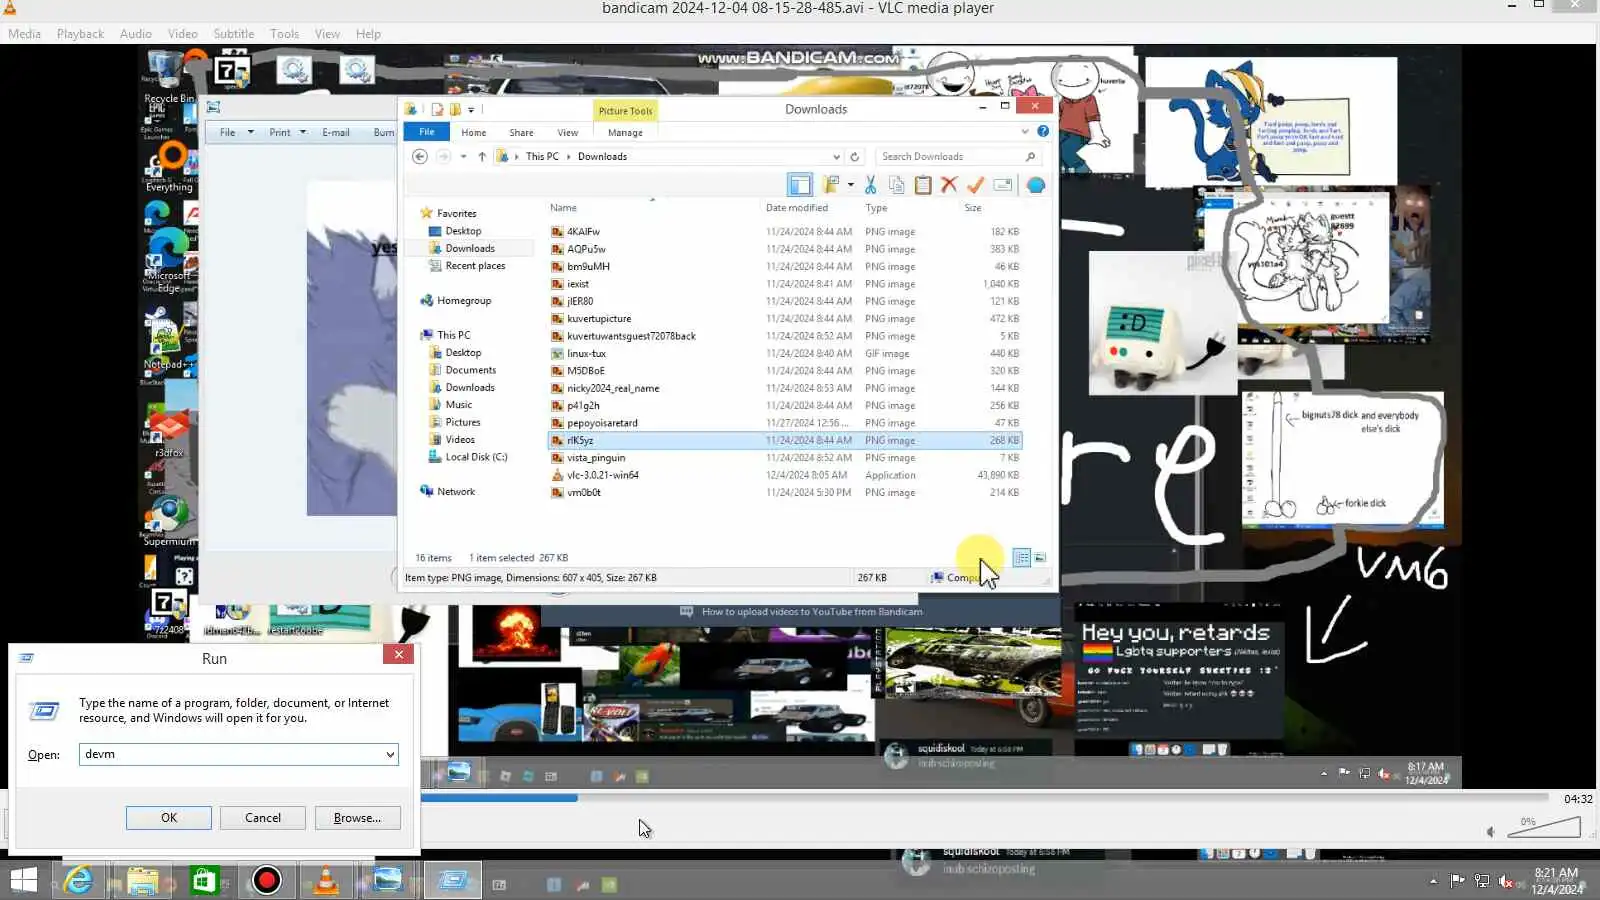Switch to large thumbnails view in status bar
Image resolution: width=1600 pixels, height=900 pixels.
pos(1040,558)
